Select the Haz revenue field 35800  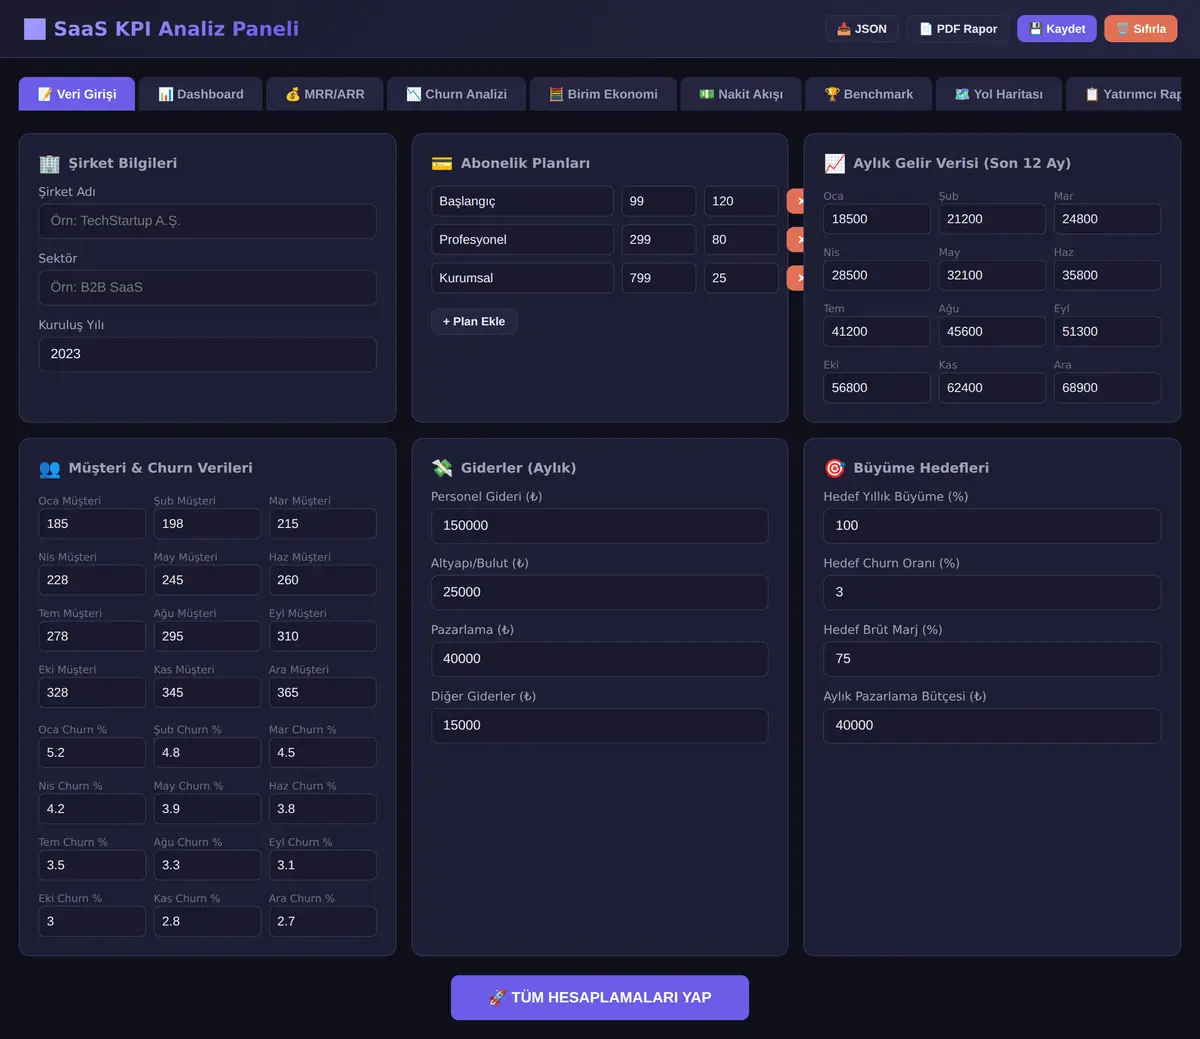click(x=1107, y=275)
